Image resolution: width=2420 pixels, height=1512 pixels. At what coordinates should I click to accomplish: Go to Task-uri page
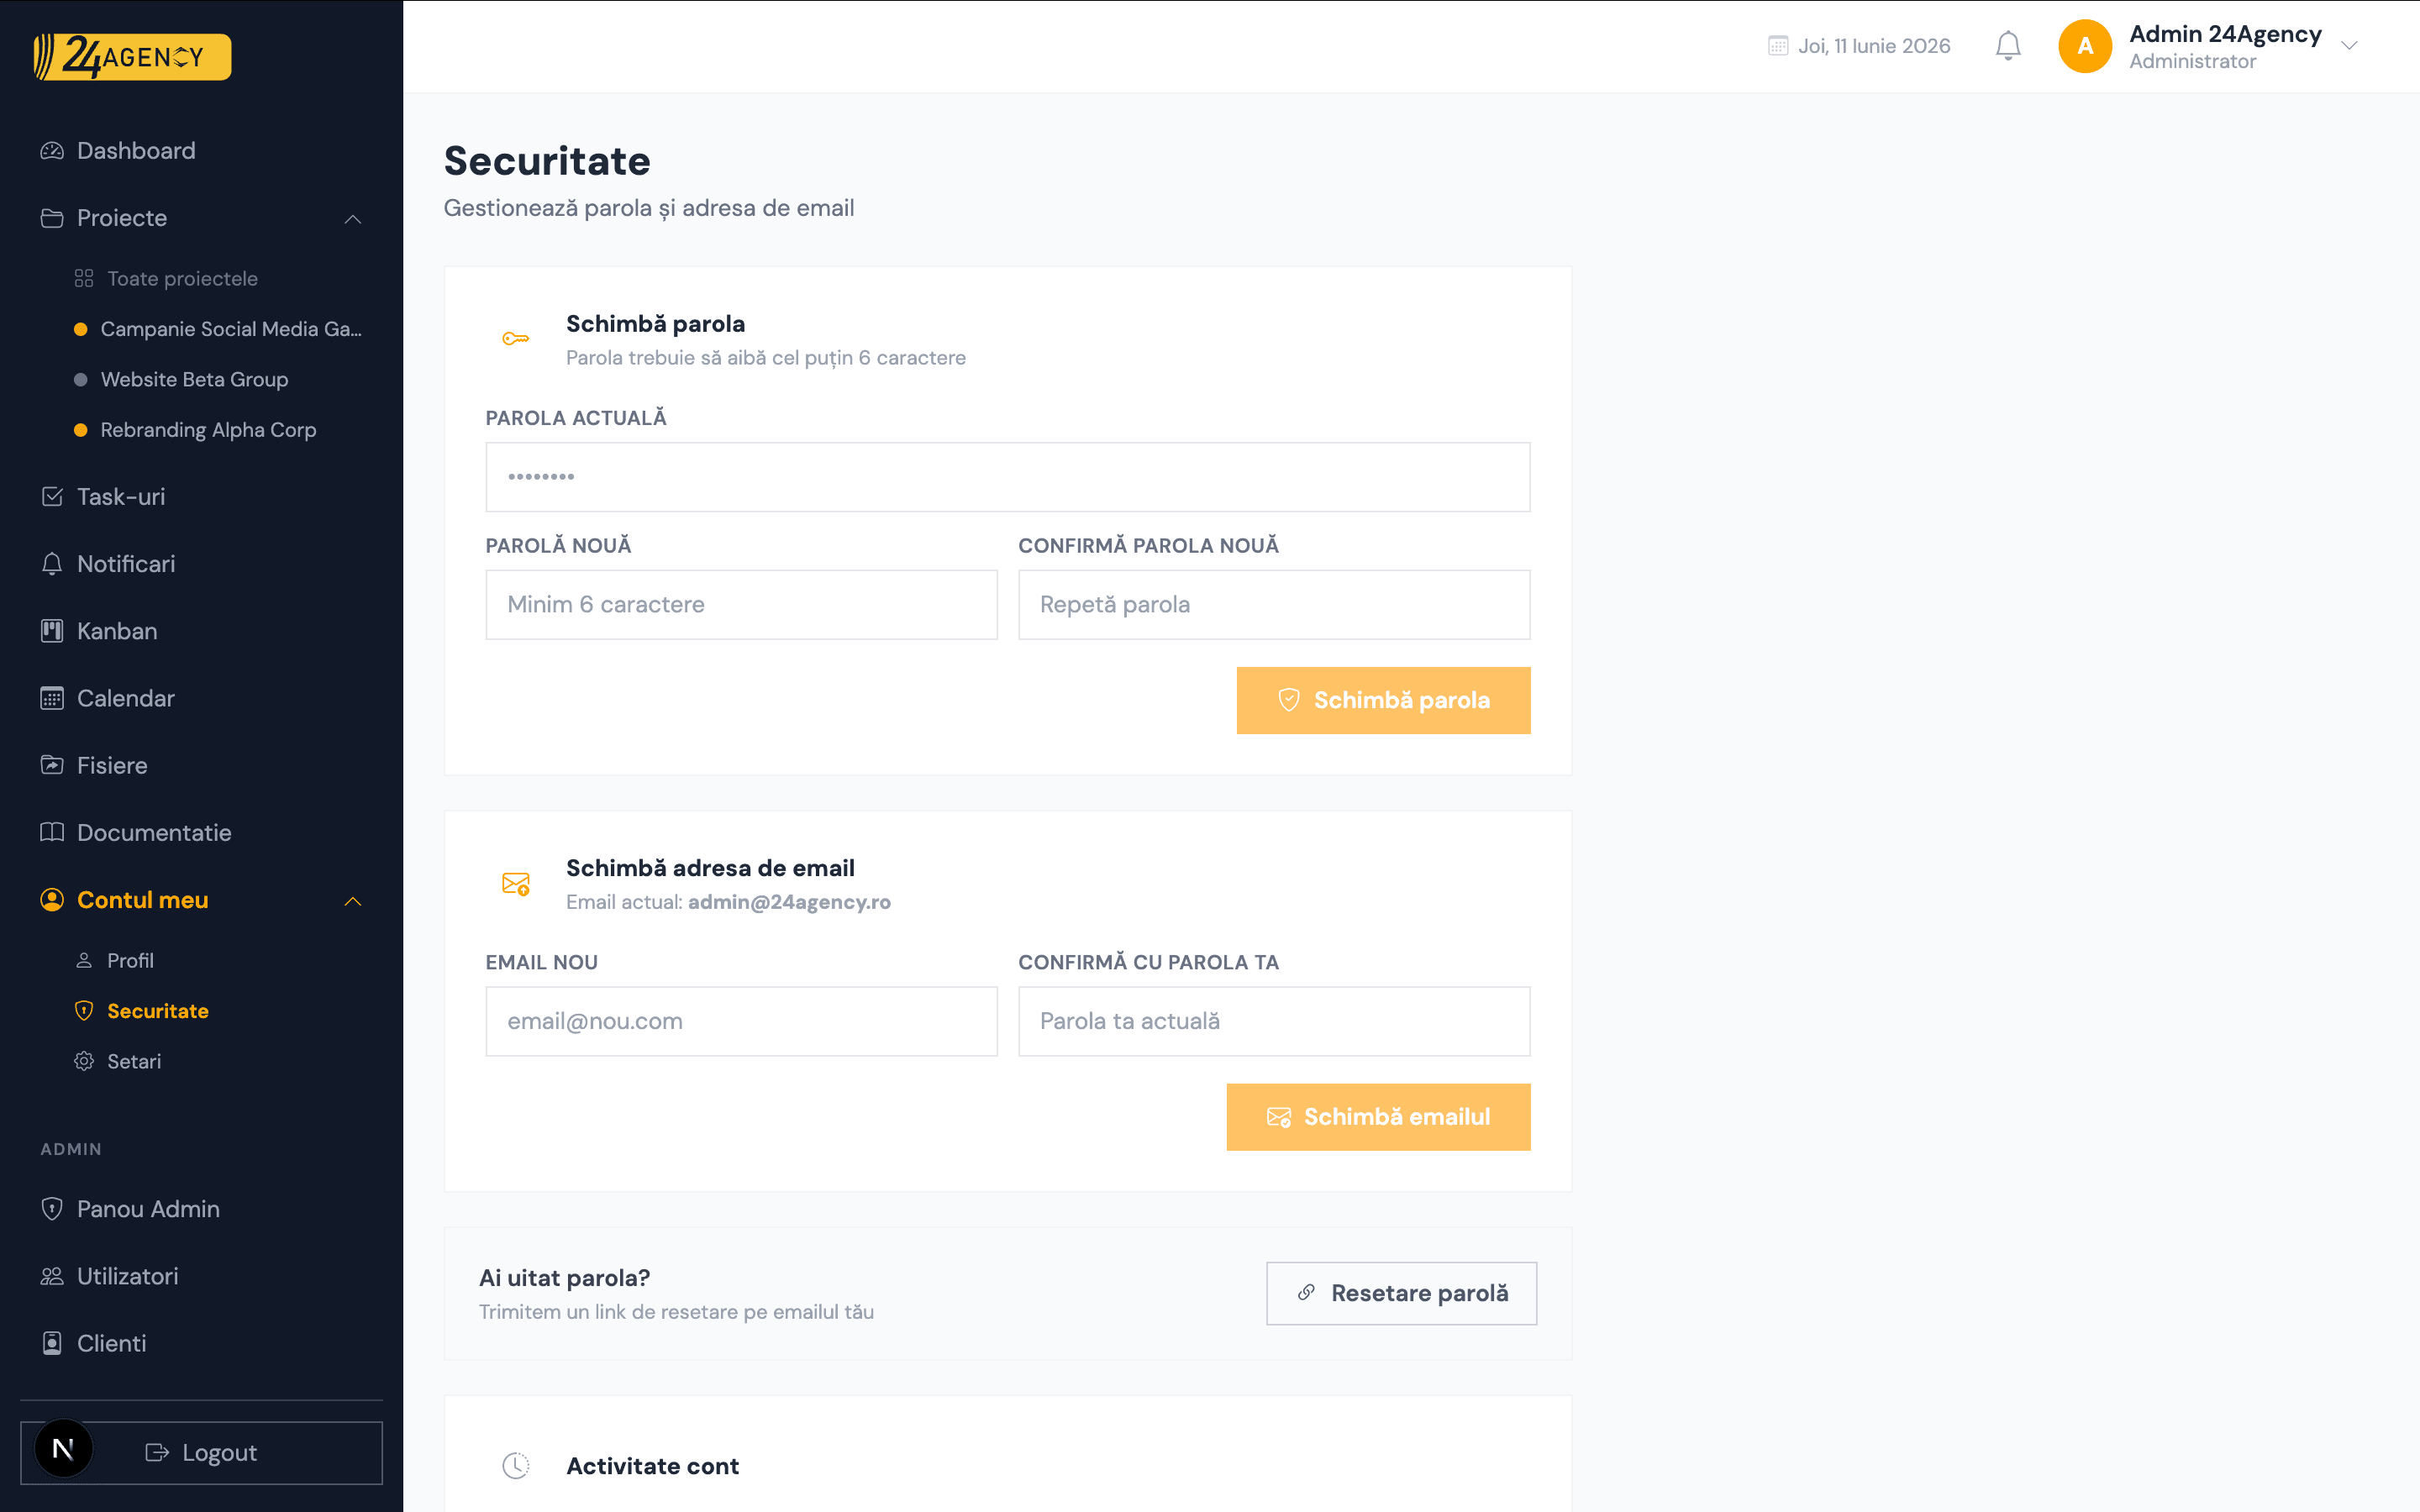202,497
